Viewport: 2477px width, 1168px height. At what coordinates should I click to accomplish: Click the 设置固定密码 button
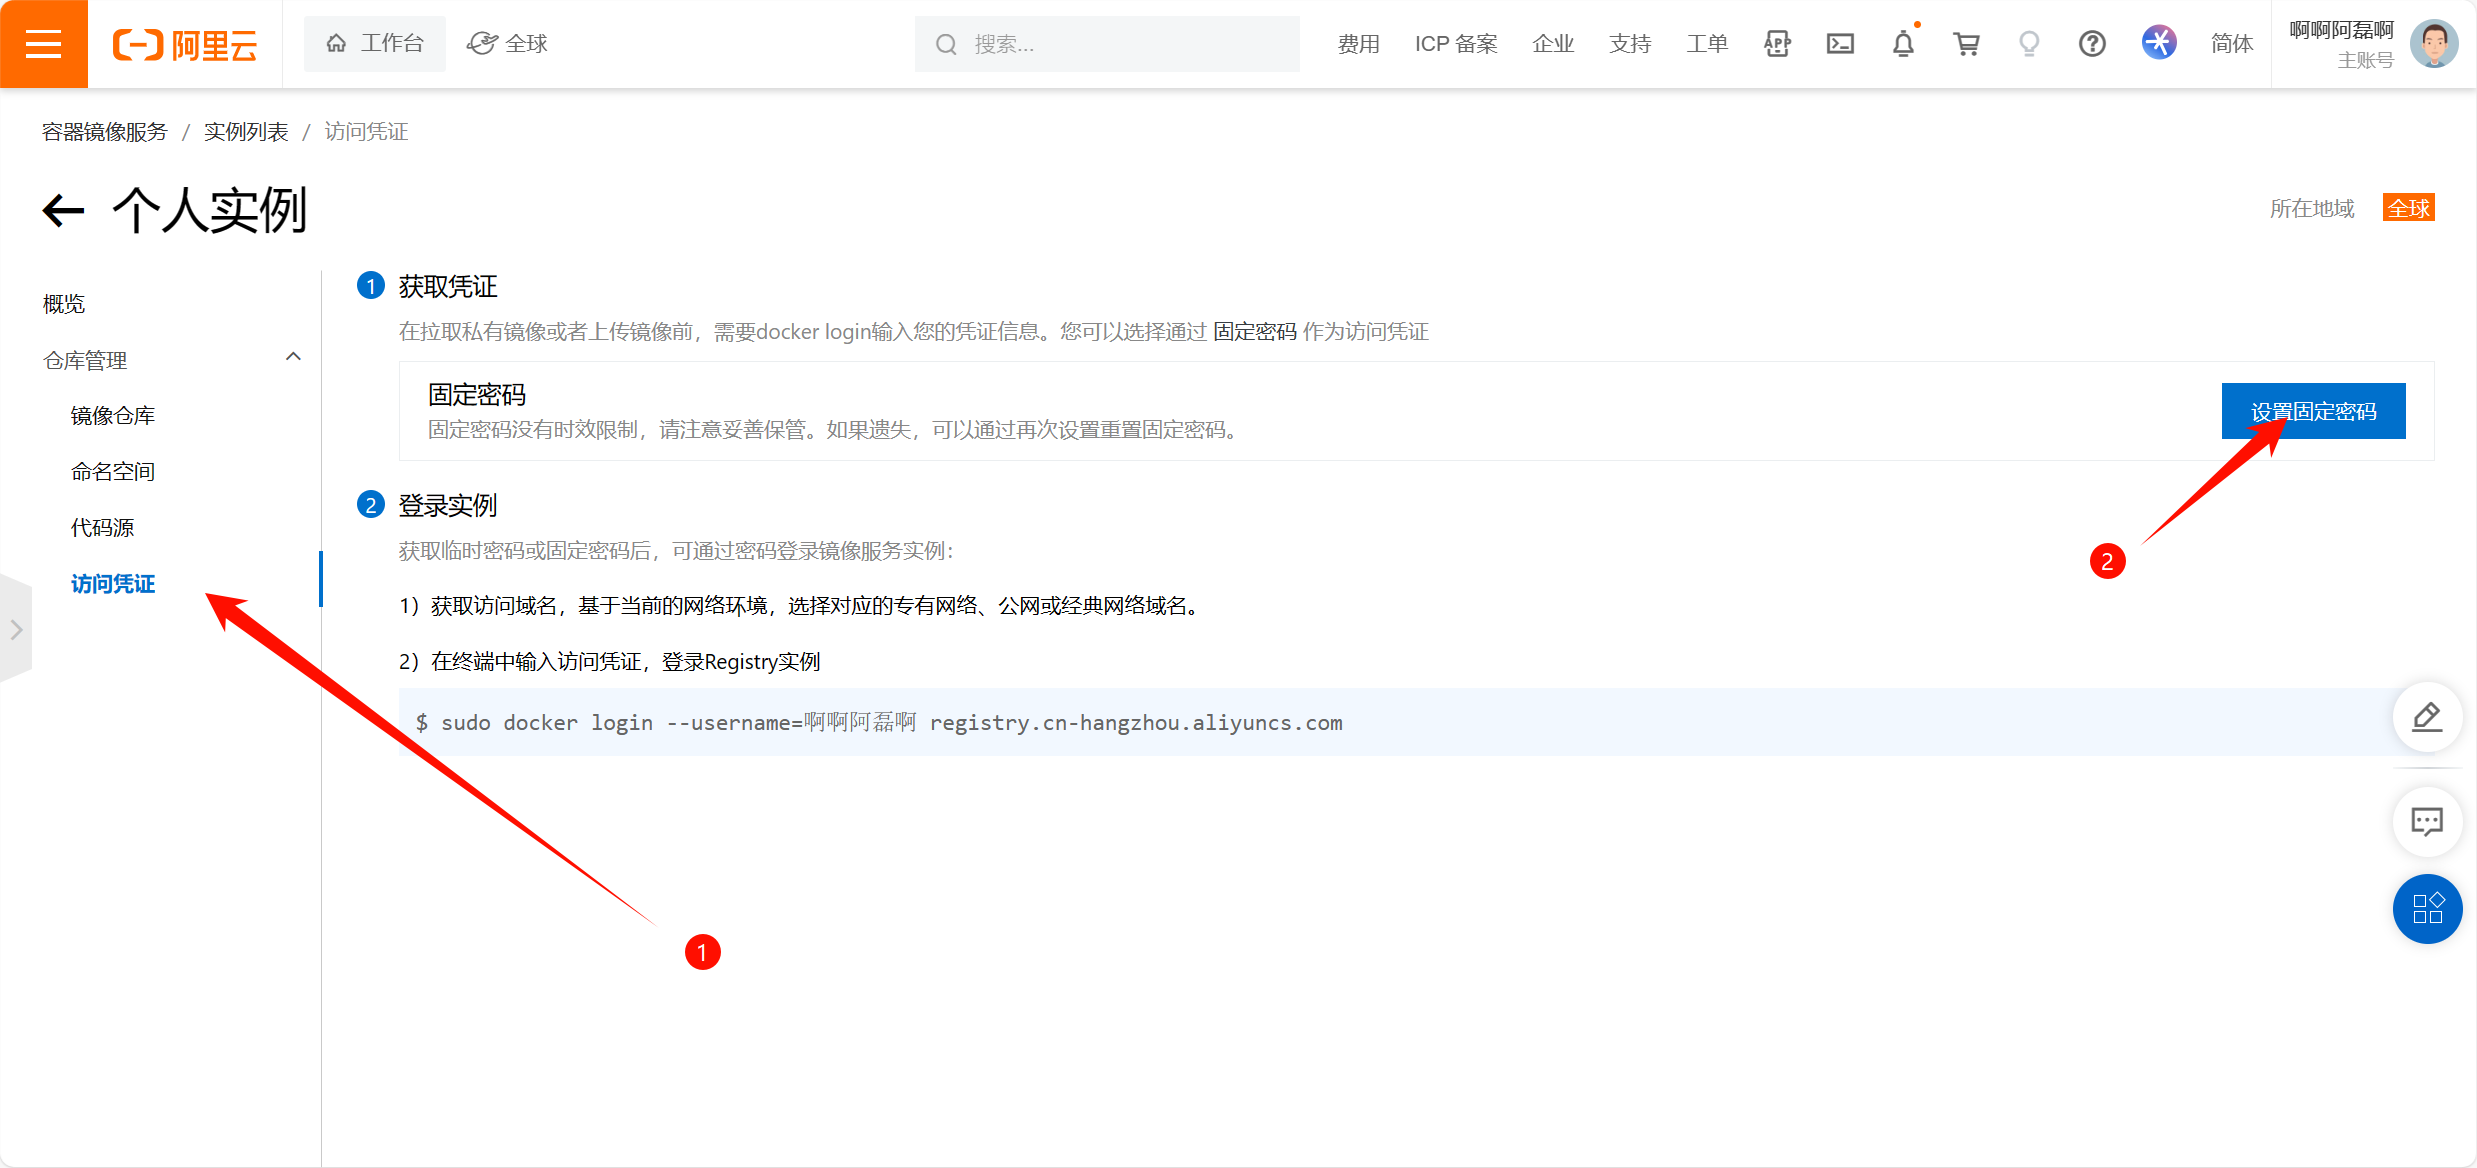[2313, 411]
